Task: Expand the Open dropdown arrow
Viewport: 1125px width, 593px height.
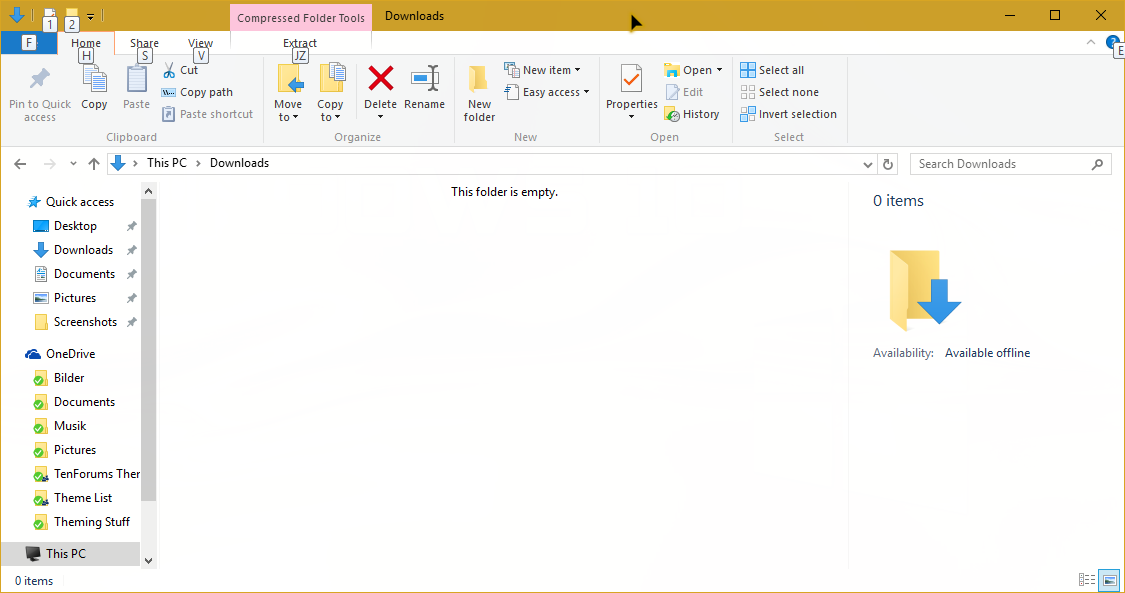Action: 720,70
